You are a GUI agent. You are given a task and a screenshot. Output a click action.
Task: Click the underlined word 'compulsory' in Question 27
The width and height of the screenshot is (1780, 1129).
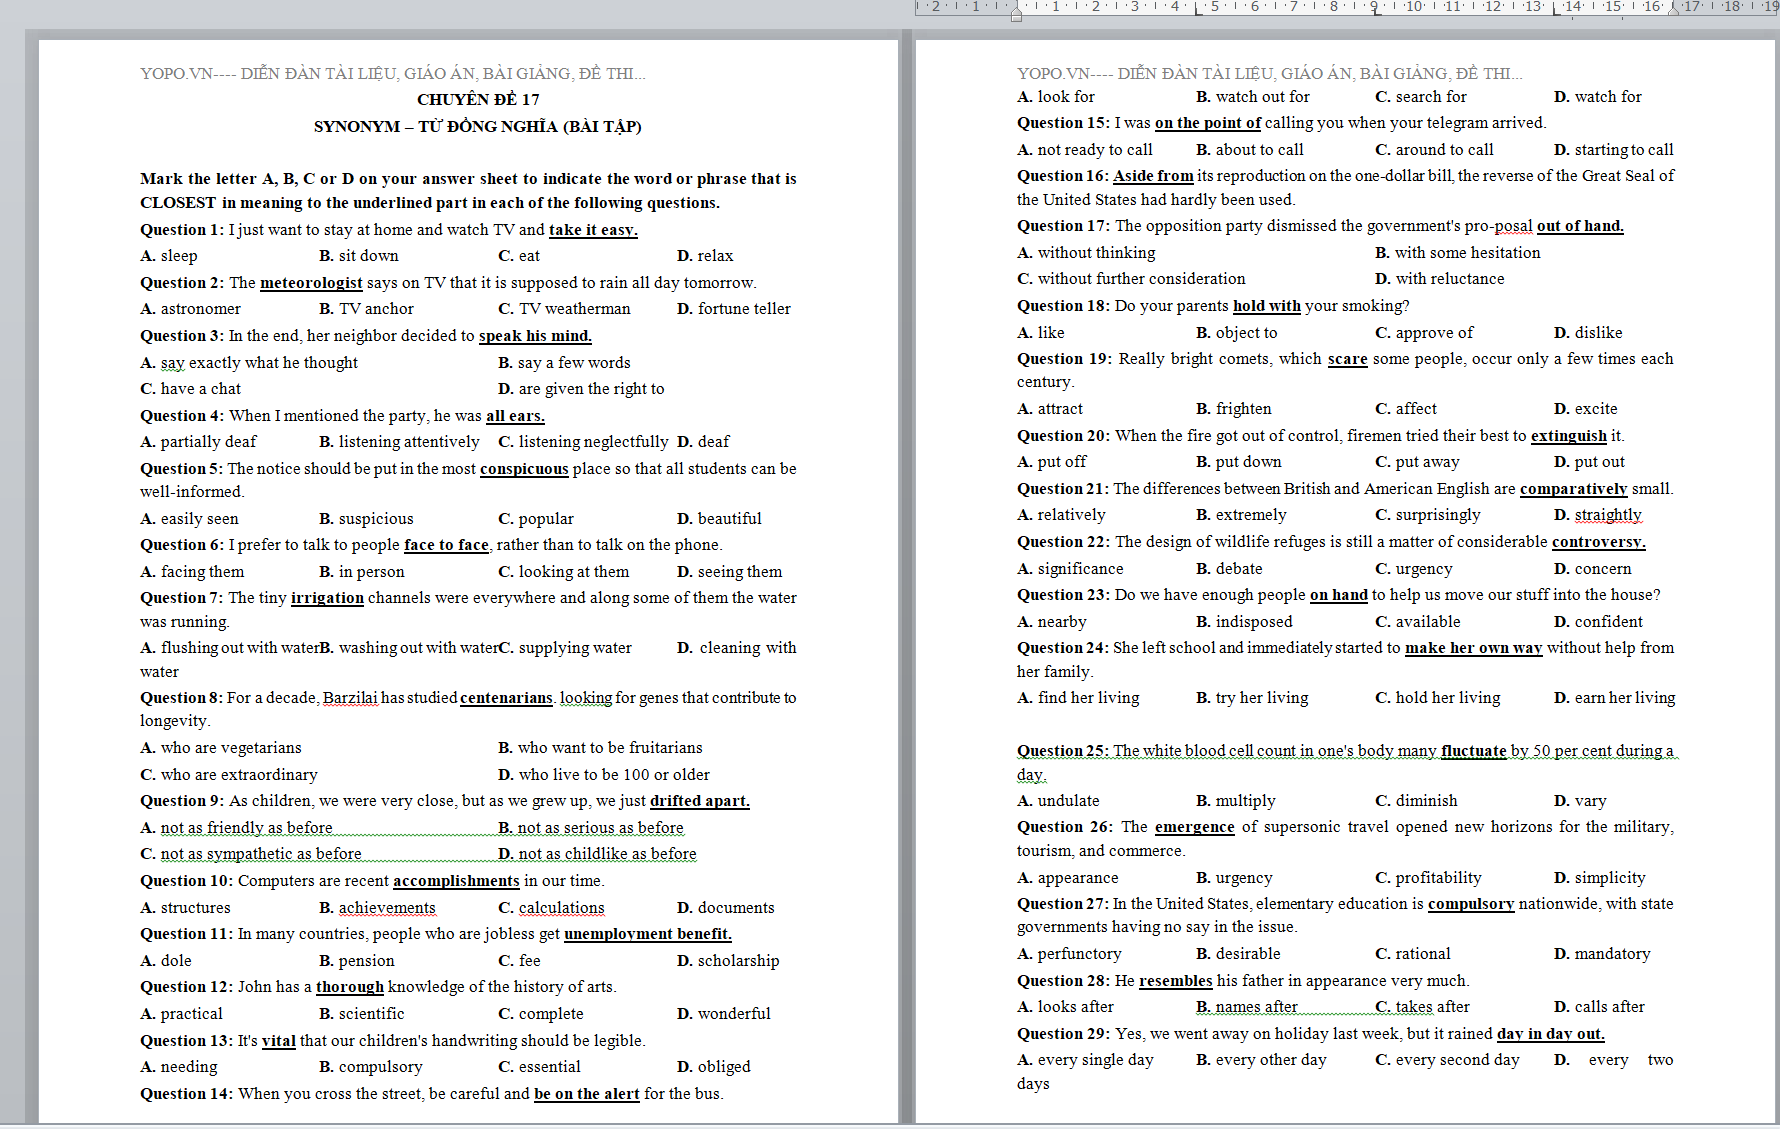point(1471,904)
